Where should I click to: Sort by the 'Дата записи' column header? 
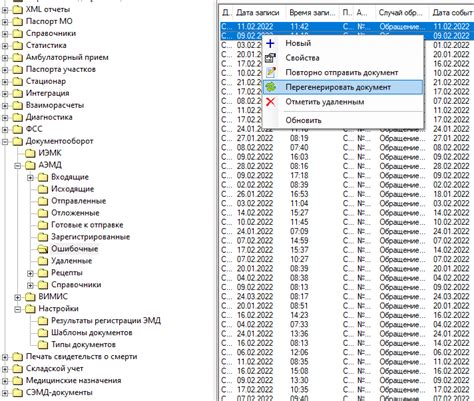point(259,13)
